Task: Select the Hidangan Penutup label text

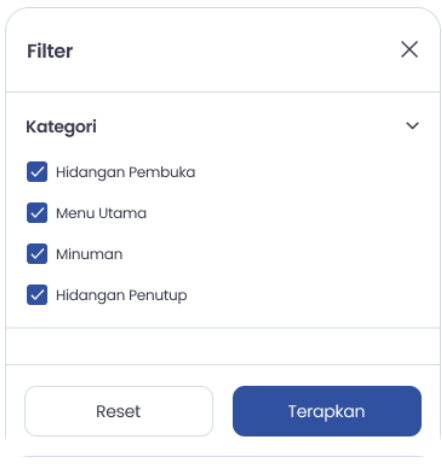Action: point(122,296)
